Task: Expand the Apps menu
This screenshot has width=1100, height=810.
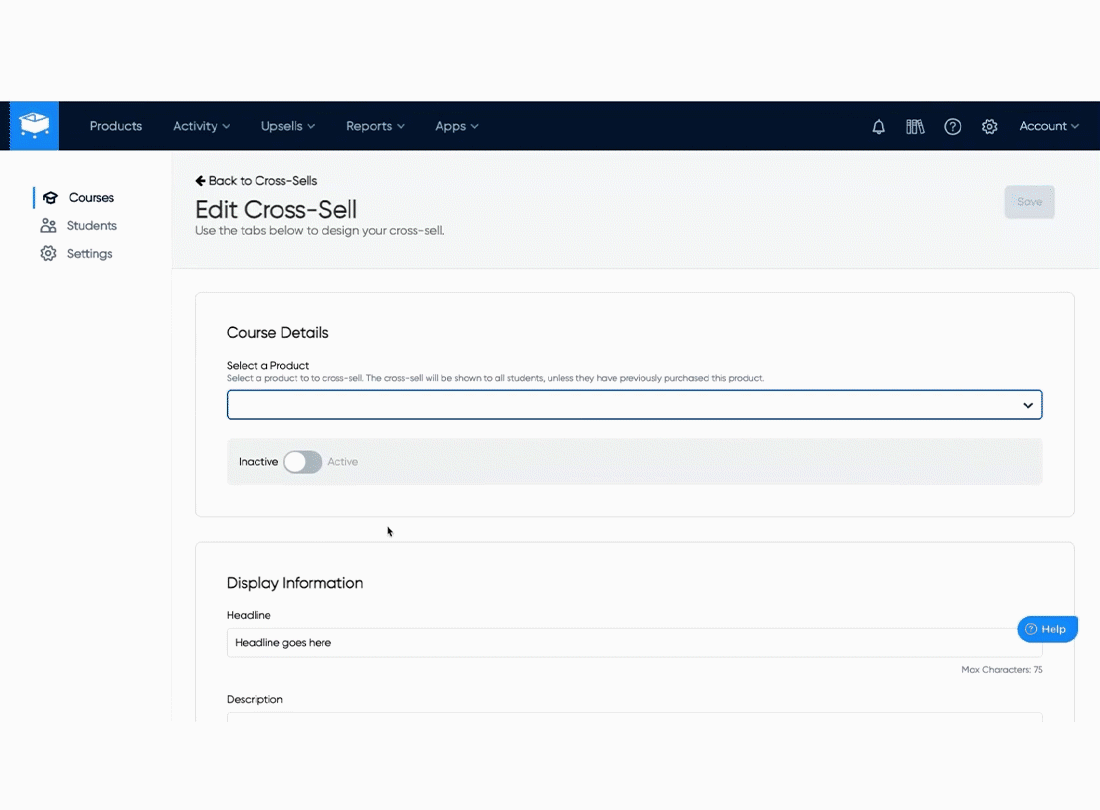Action: coord(457,126)
